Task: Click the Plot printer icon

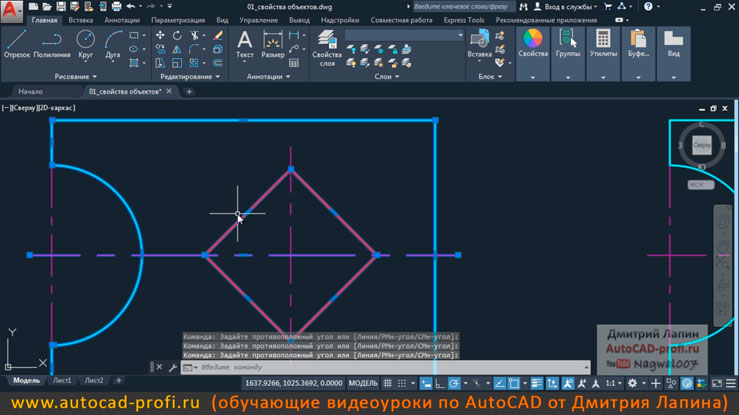Action: click(x=116, y=7)
